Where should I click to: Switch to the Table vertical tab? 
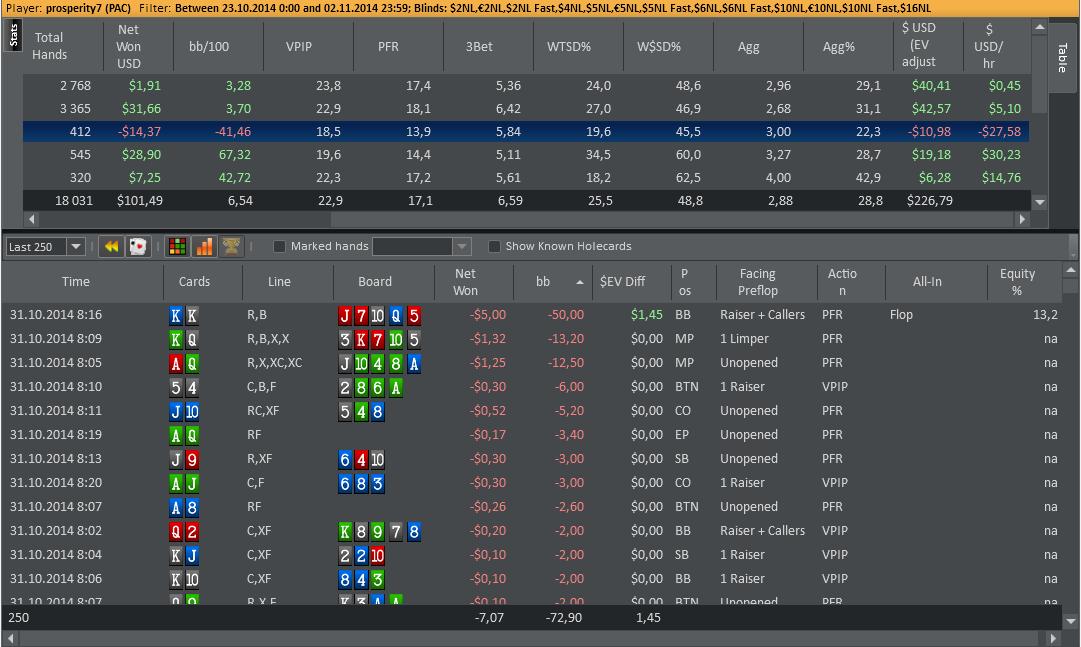[x=1062, y=57]
